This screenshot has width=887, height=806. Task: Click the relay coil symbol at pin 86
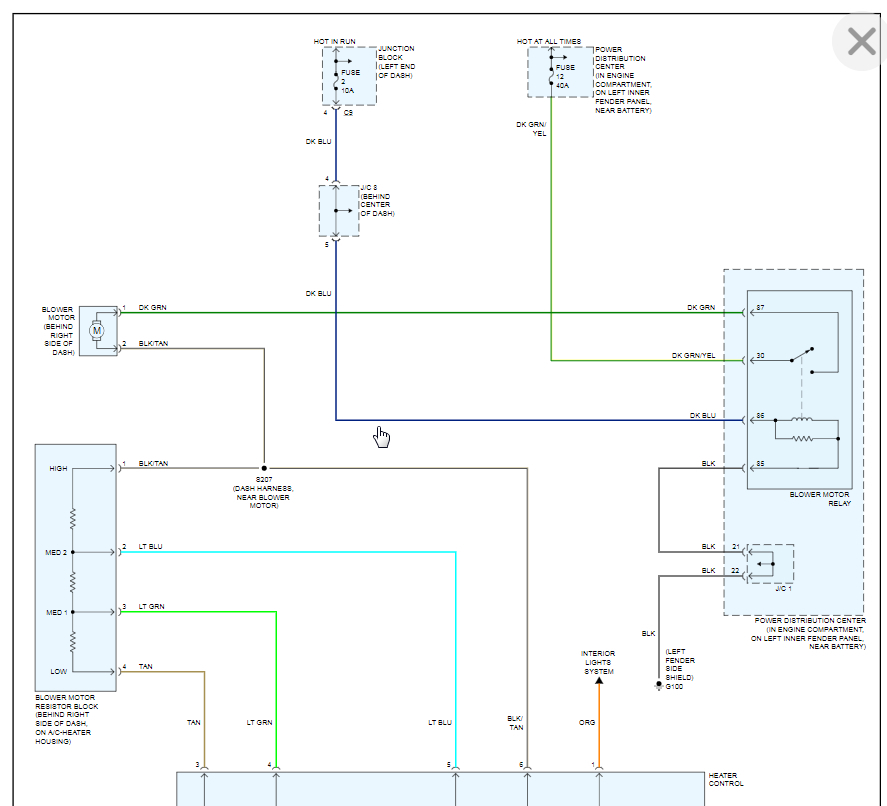802,419
